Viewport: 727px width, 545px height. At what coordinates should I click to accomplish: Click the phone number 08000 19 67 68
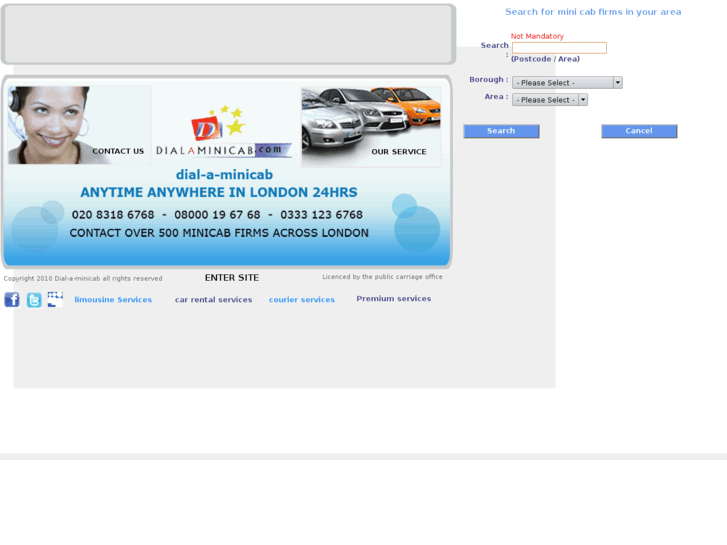click(x=217, y=215)
